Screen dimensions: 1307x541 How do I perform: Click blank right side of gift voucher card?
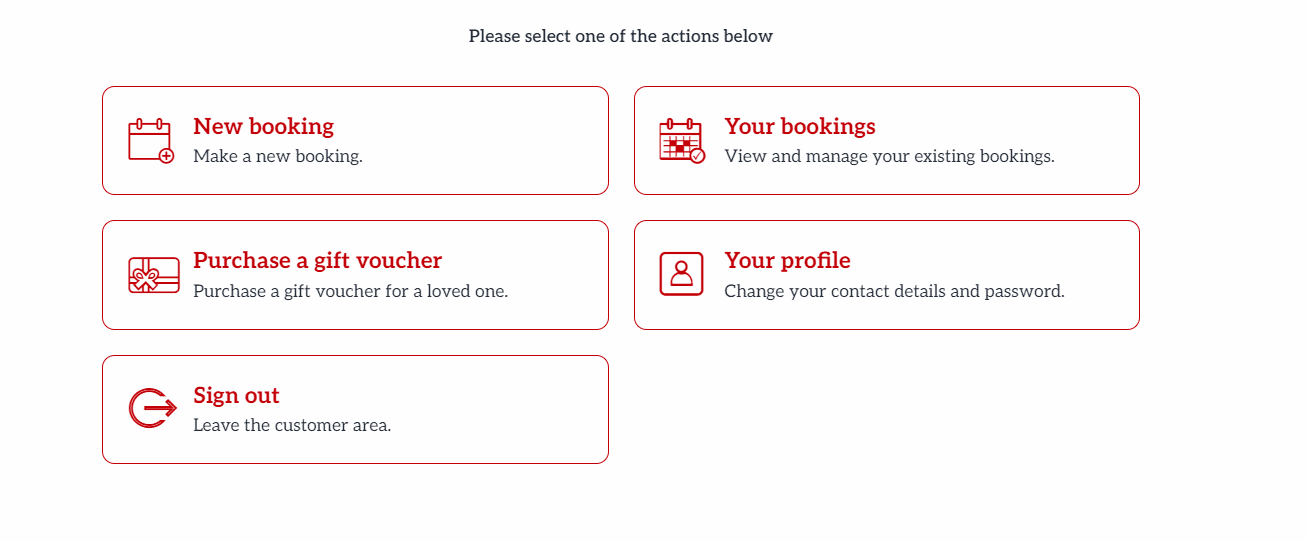[560, 275]
